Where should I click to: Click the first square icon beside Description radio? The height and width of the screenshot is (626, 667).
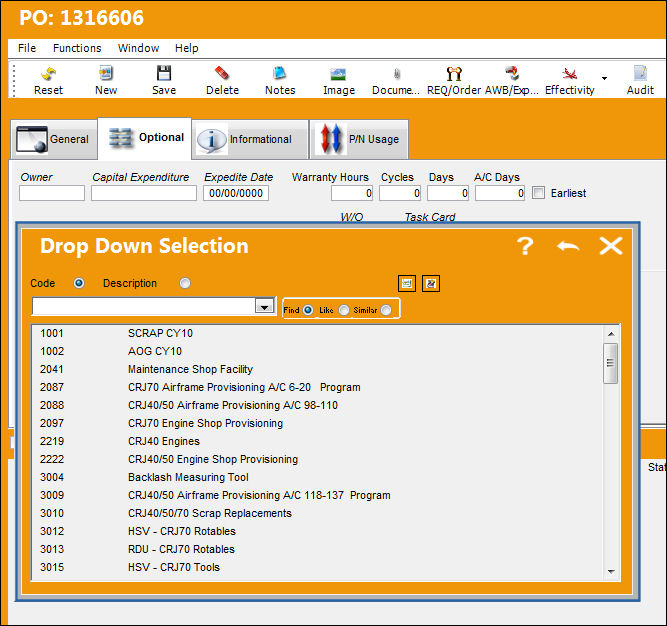coord(407,284)
